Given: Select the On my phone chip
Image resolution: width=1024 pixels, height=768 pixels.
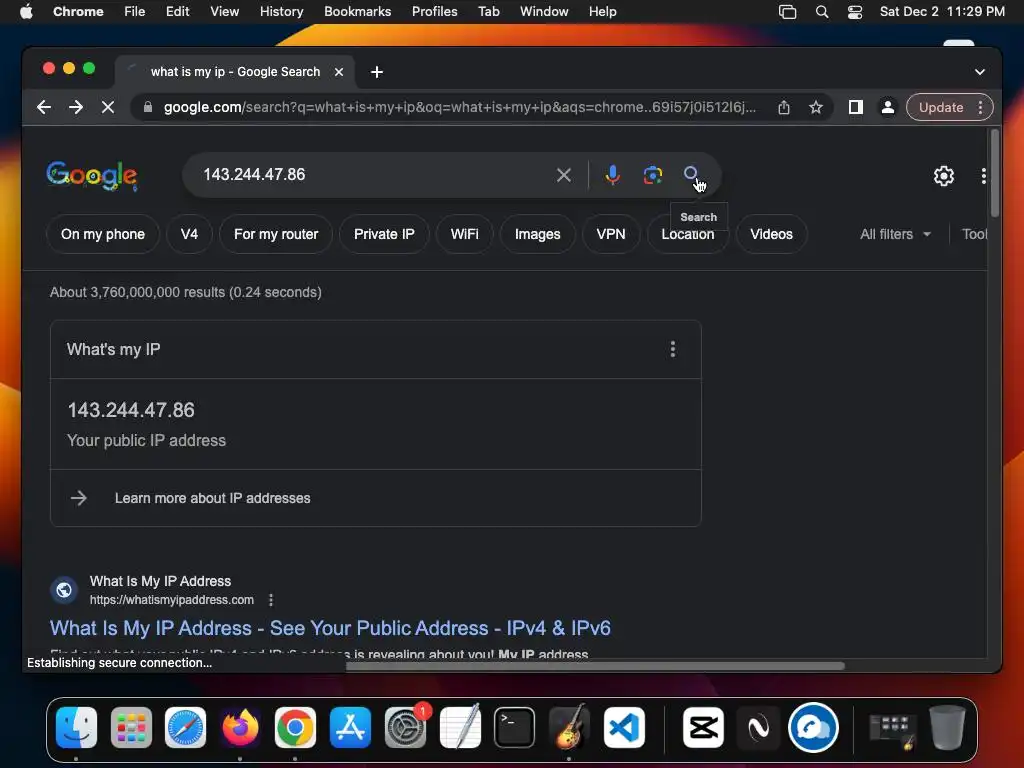Looking at the screenshot, I should [x=103, y=234].
